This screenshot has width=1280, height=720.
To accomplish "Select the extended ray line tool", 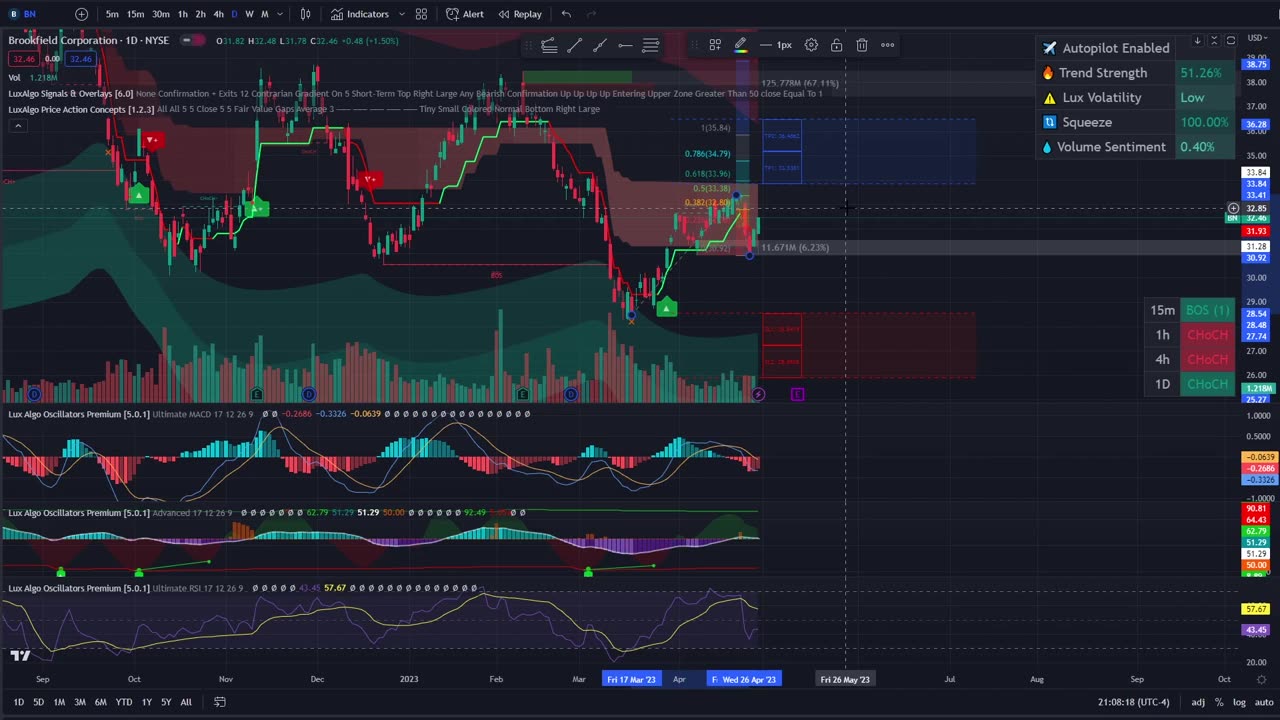I will pos(599,45).
